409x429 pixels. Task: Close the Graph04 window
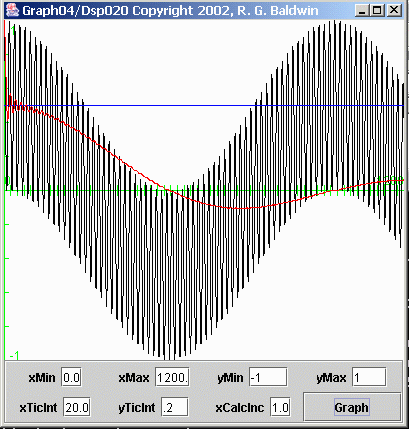click(394, 10)
